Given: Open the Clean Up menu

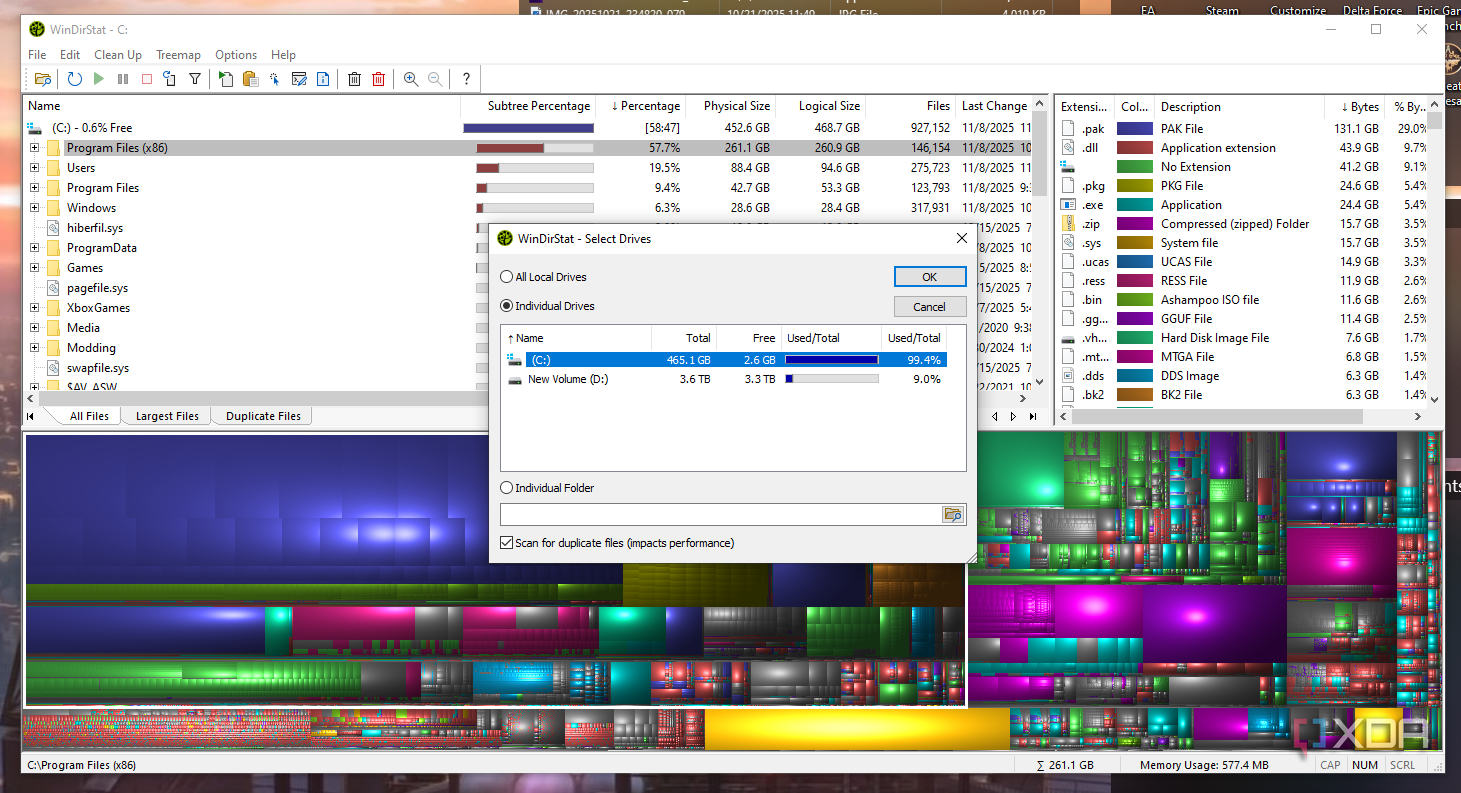Looking at the screenshot, I should [x=118, y=55].
